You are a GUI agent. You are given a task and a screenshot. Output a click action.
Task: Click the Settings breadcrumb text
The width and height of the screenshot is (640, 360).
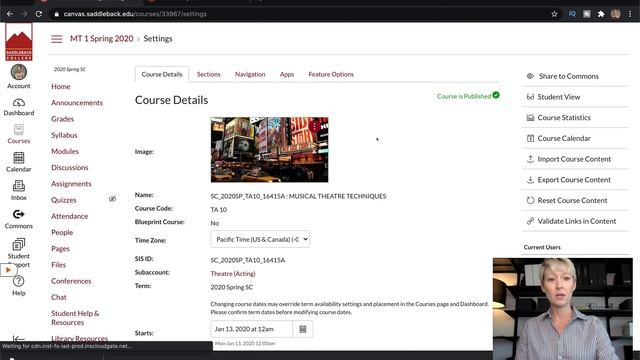(x=158, y=39)
